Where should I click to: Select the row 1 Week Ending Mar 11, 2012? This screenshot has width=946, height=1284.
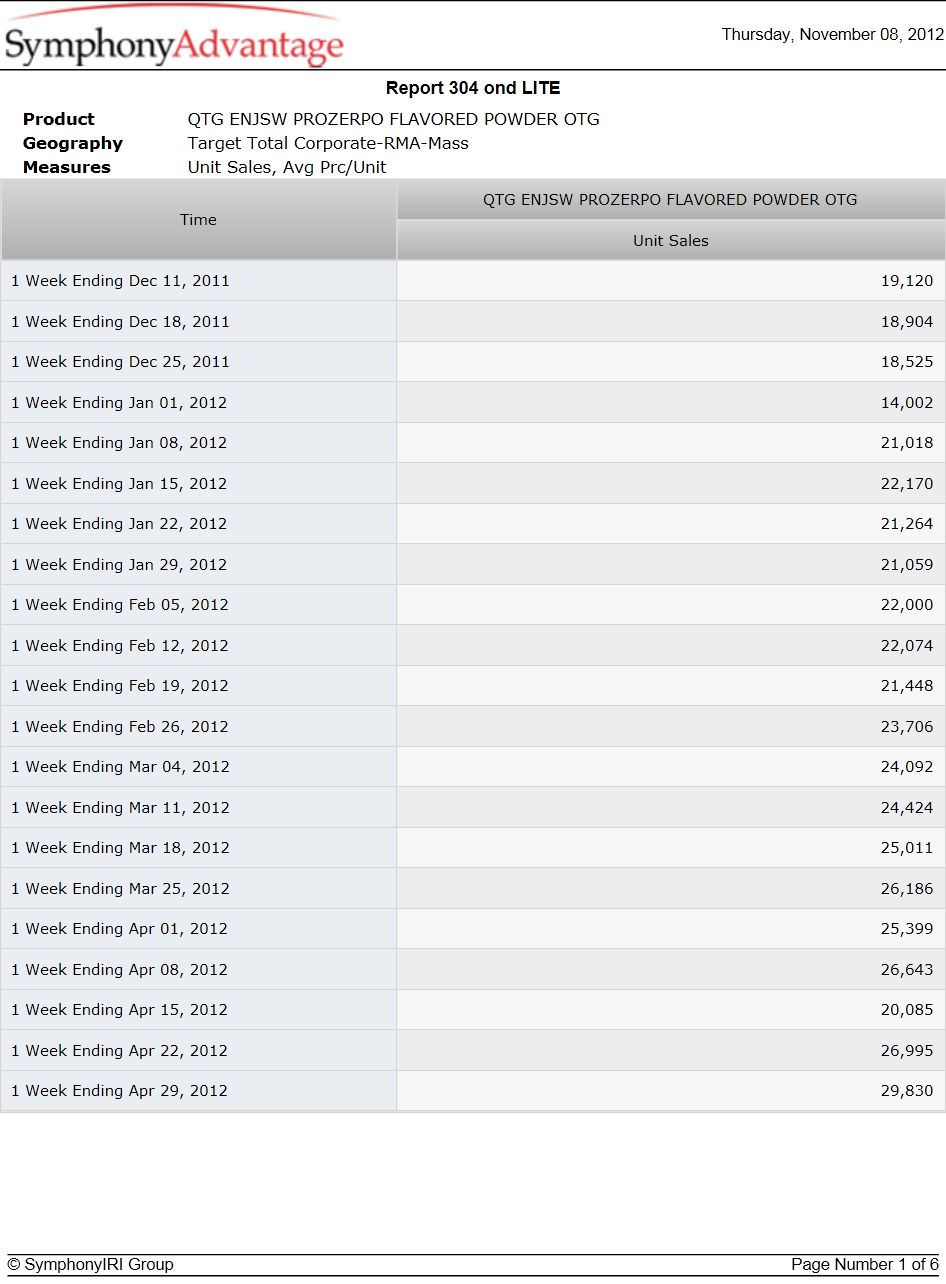pos(473,808)
